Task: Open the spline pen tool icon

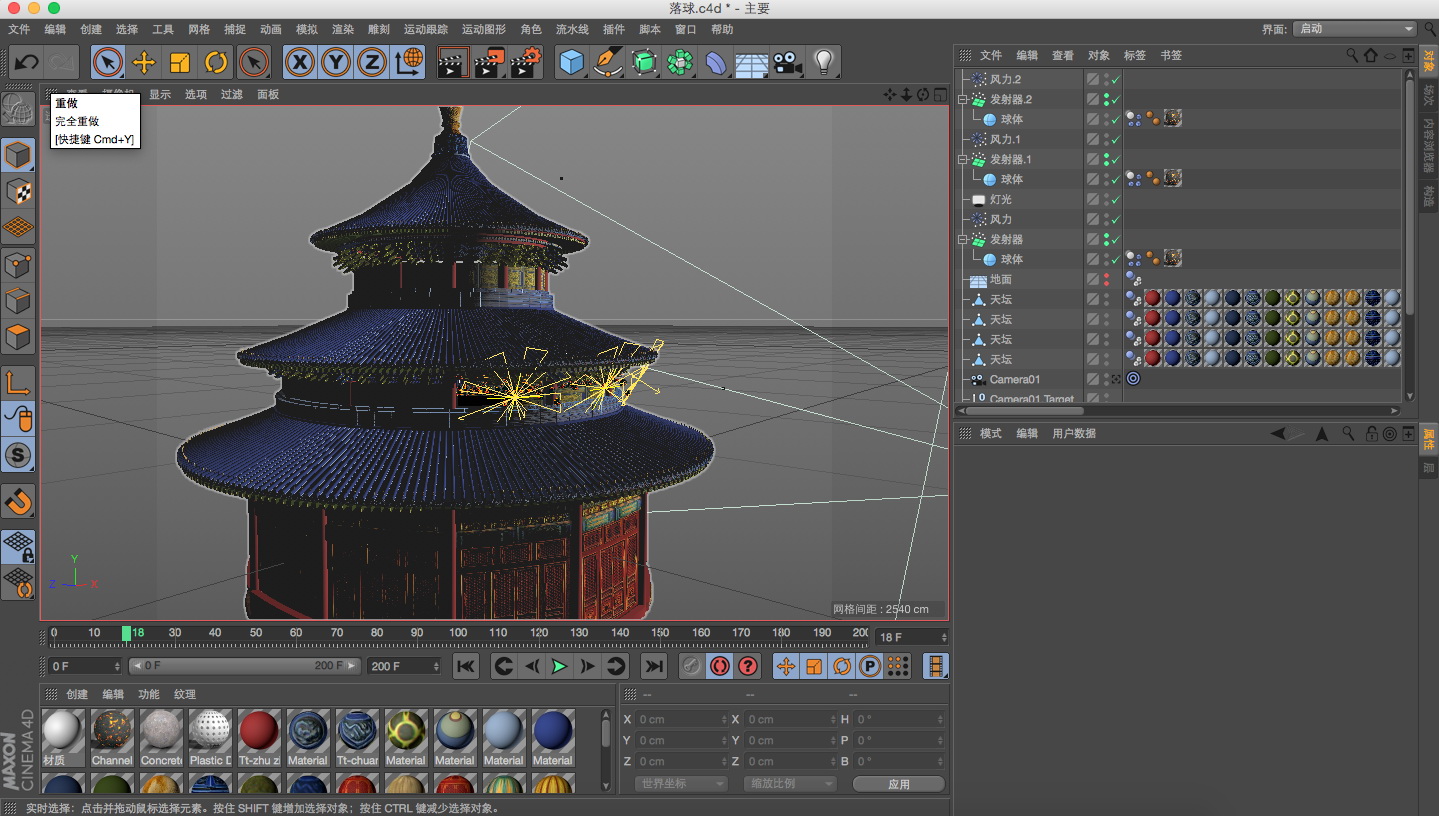Action: [x=607, y=63]
